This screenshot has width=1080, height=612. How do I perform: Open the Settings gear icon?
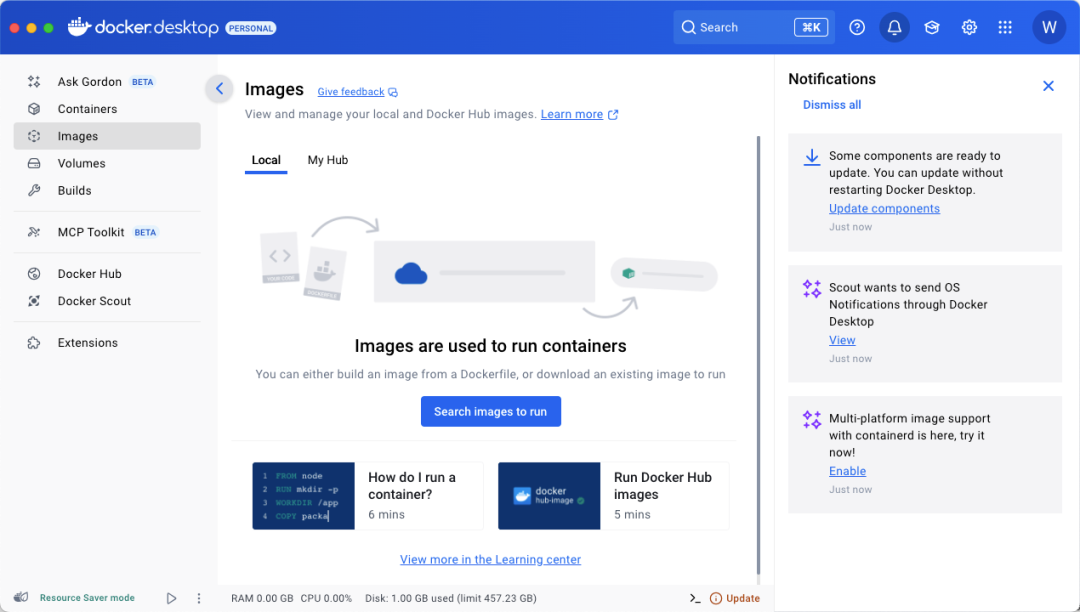pos(969,28)
